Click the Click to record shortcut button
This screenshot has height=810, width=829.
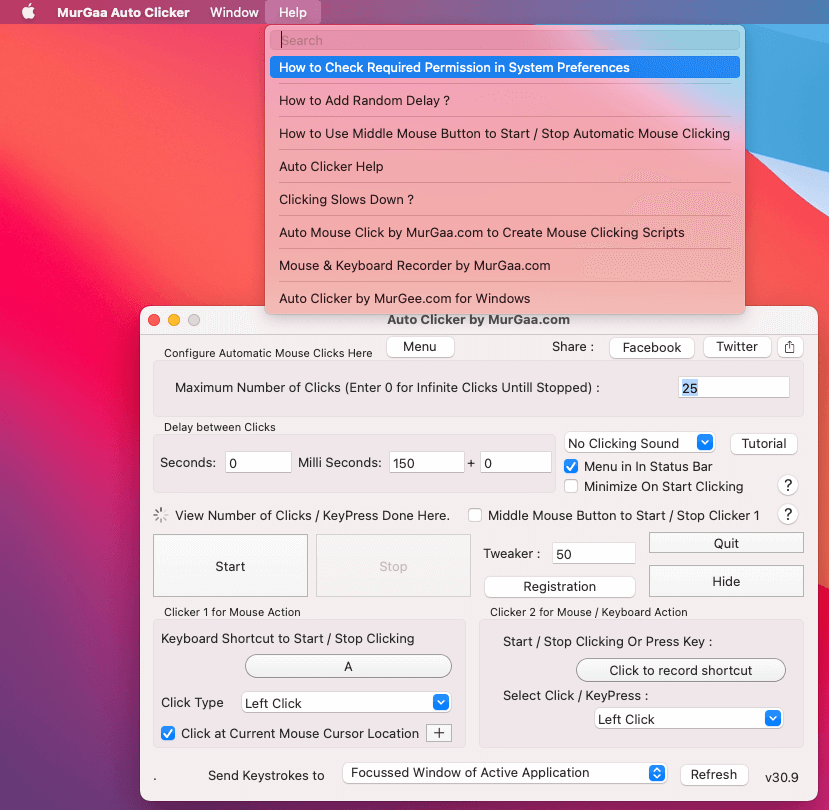[x=680, y=670]
